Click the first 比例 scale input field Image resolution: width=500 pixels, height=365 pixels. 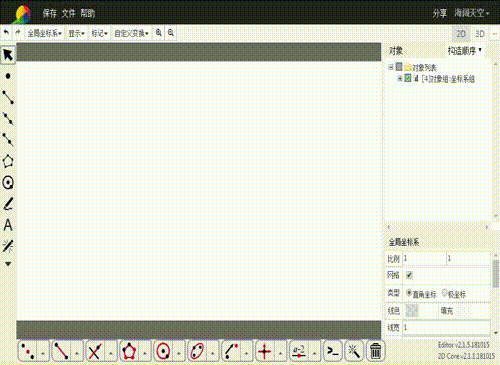click(424, 258)
